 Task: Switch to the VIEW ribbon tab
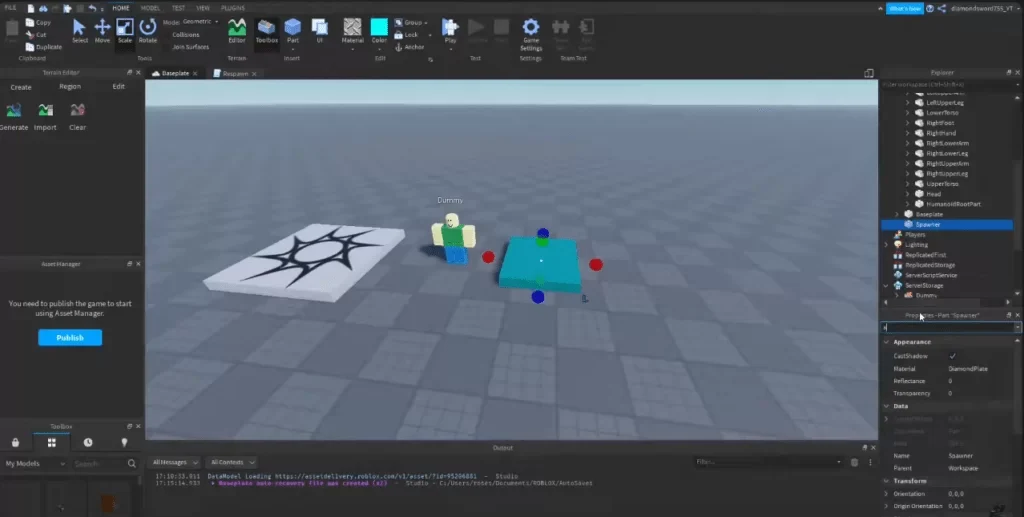click(203, 8)
